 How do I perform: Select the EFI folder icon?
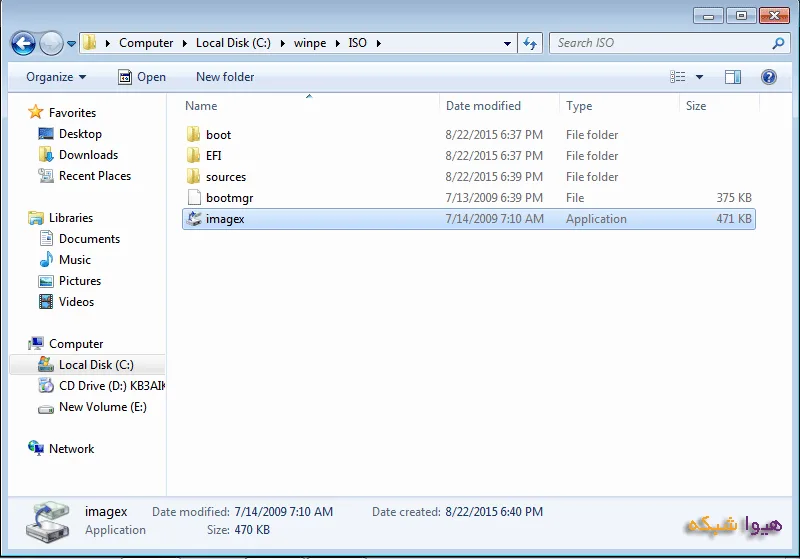pyautogui.click(x=193, y=156)
